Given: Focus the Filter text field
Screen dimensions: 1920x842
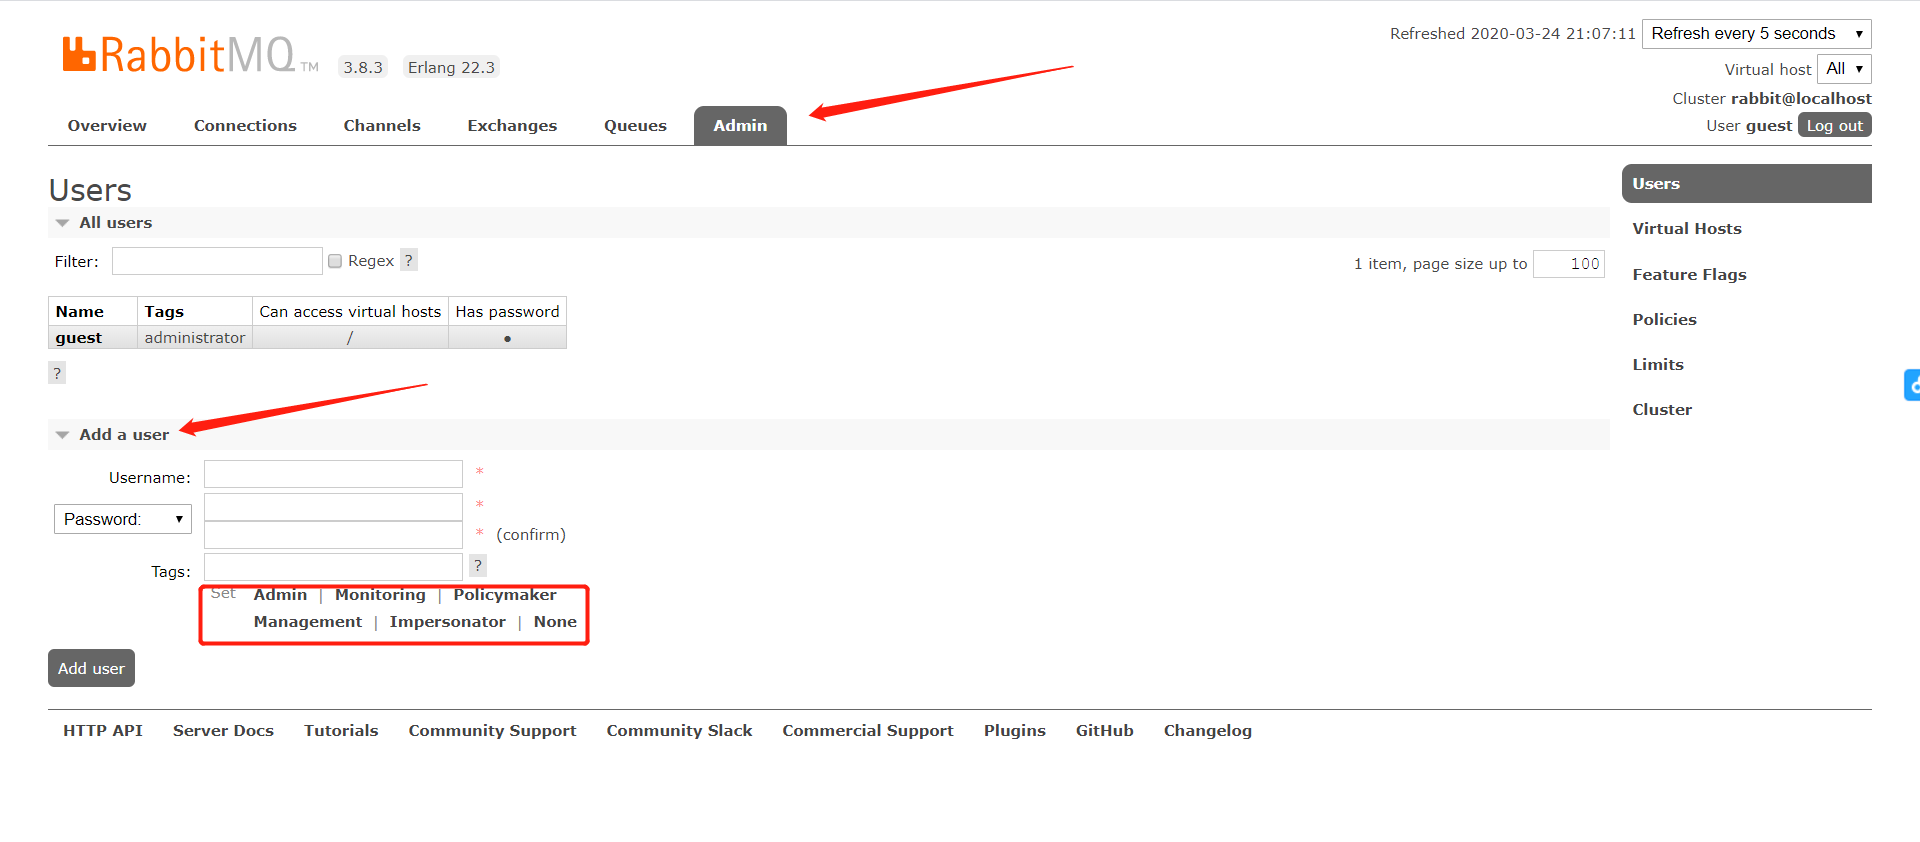Looking at the screenshot, I should [x=217, y=261].
